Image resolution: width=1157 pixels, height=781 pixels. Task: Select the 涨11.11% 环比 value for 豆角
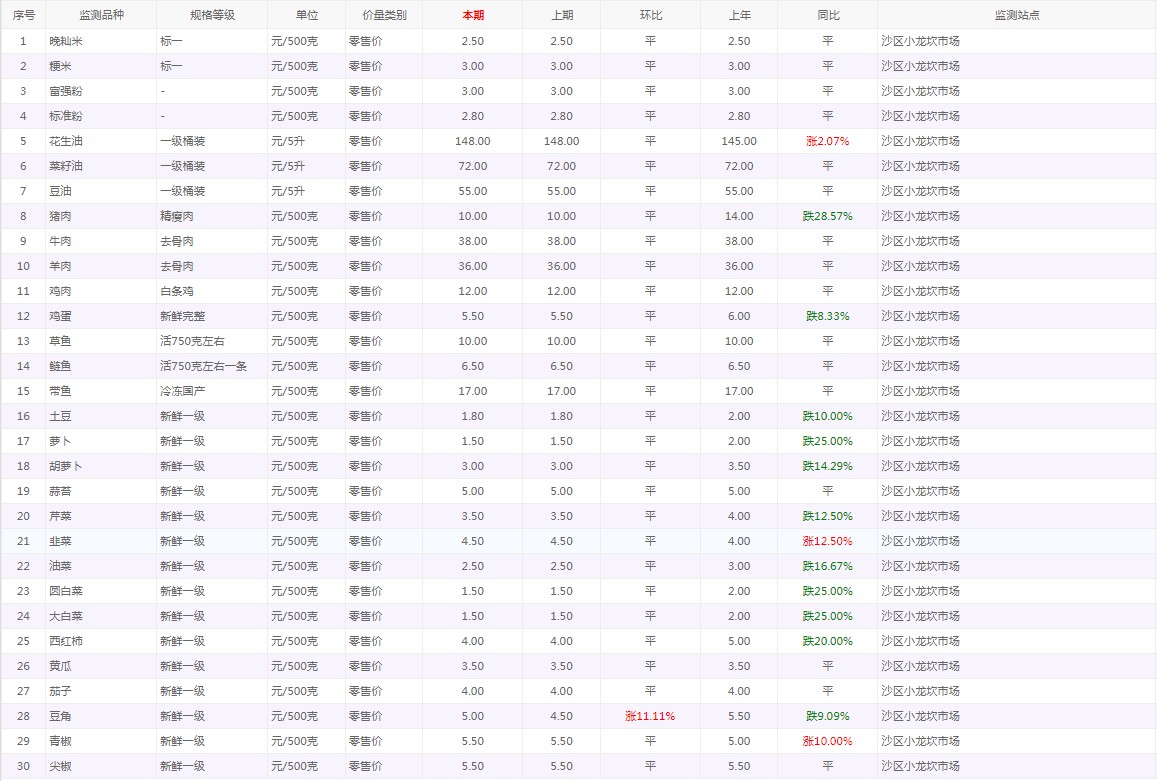pos(650,716)
